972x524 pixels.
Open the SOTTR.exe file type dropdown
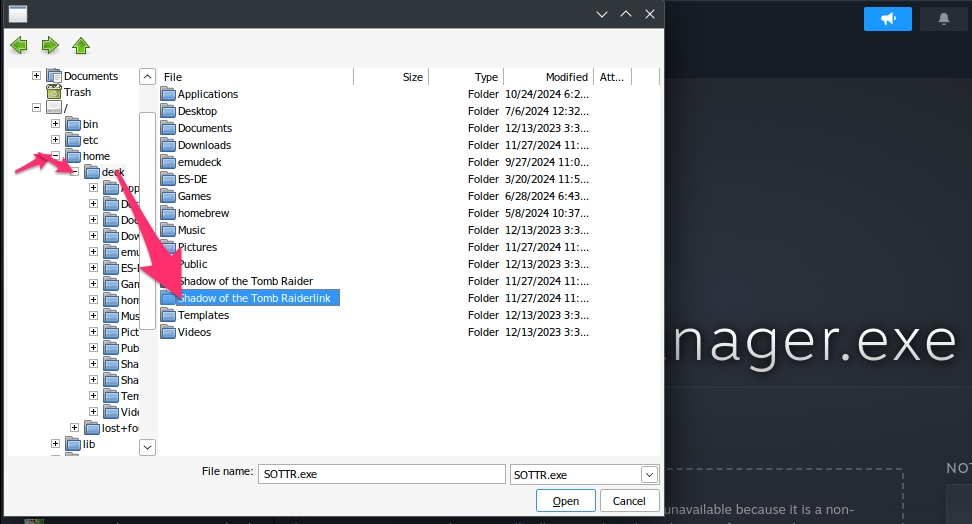click(x=649, y=475)
